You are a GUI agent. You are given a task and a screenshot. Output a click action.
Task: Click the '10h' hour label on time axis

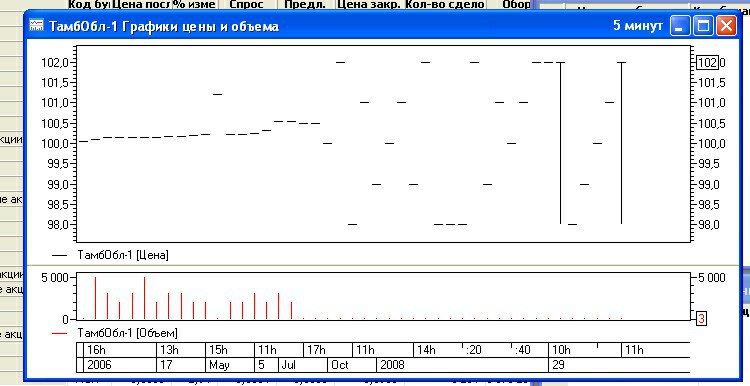(x=562, y=350)
